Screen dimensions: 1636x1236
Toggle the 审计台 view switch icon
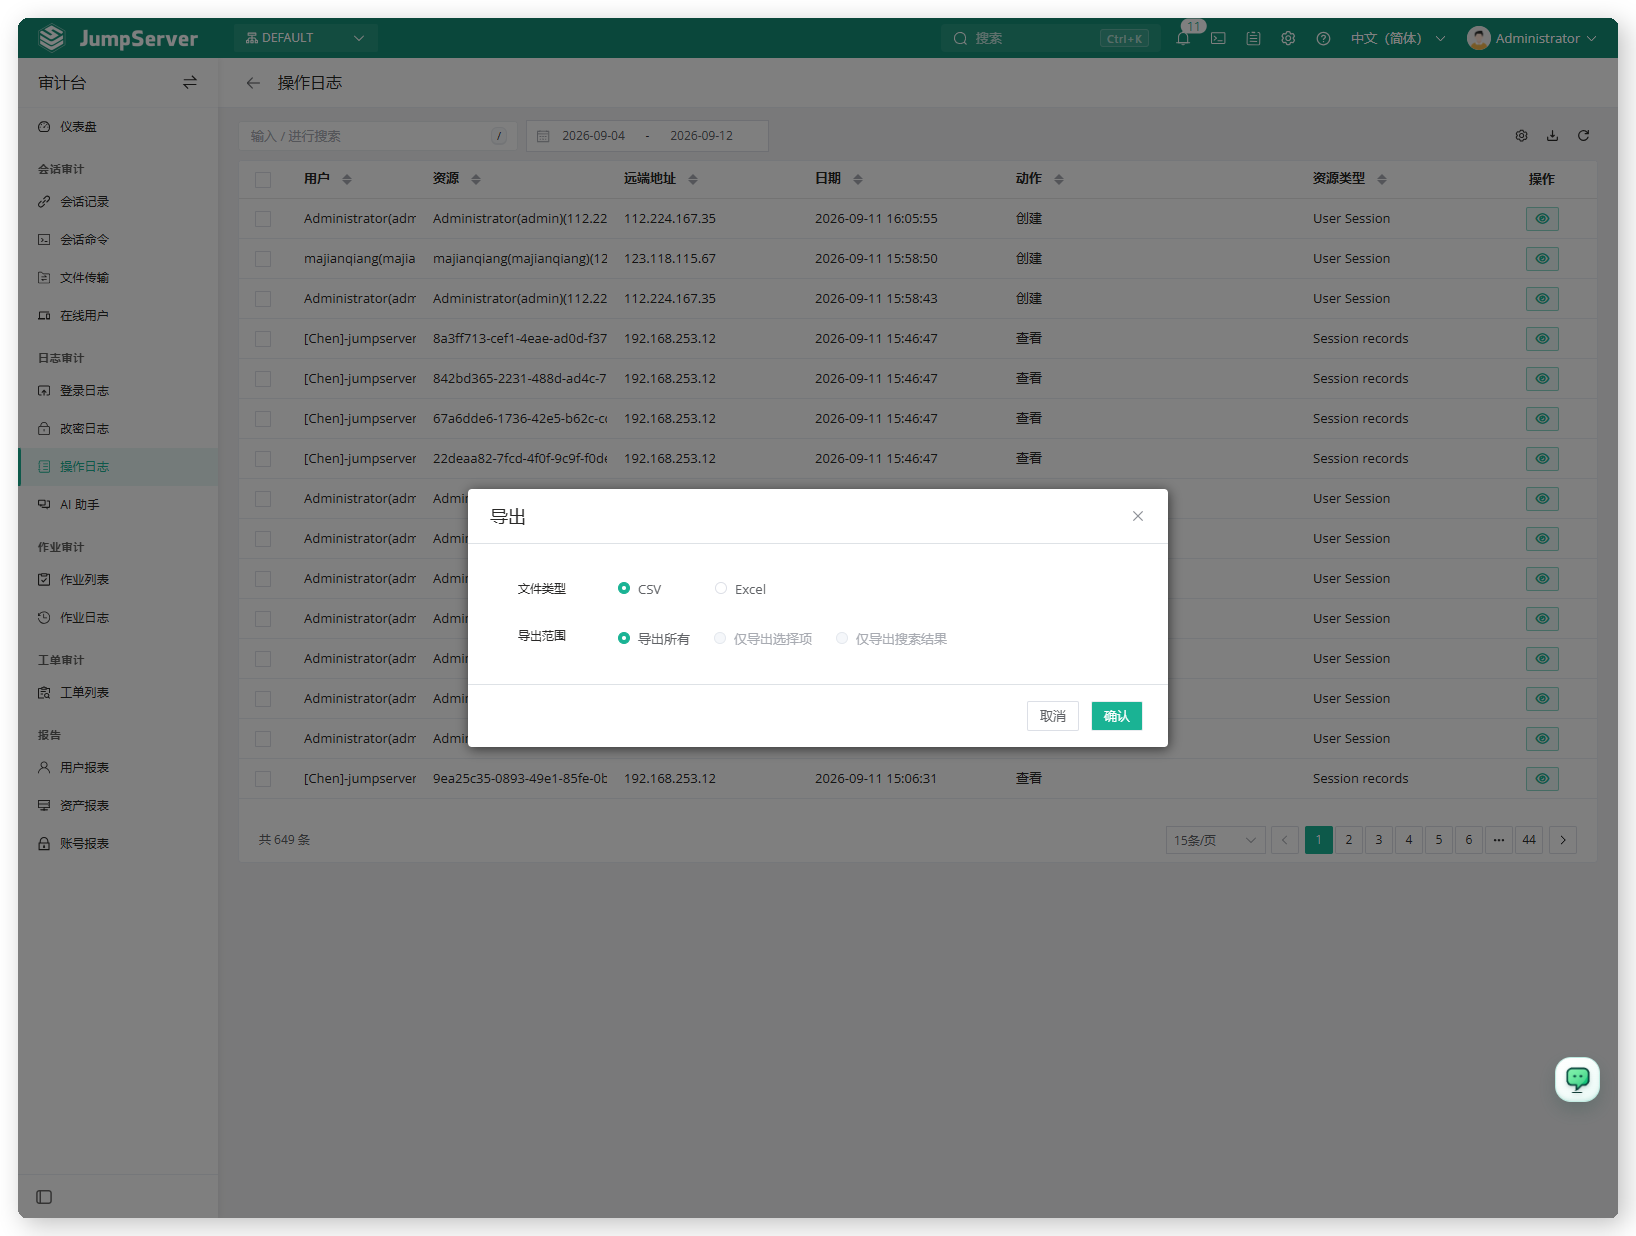click(190, 82)
